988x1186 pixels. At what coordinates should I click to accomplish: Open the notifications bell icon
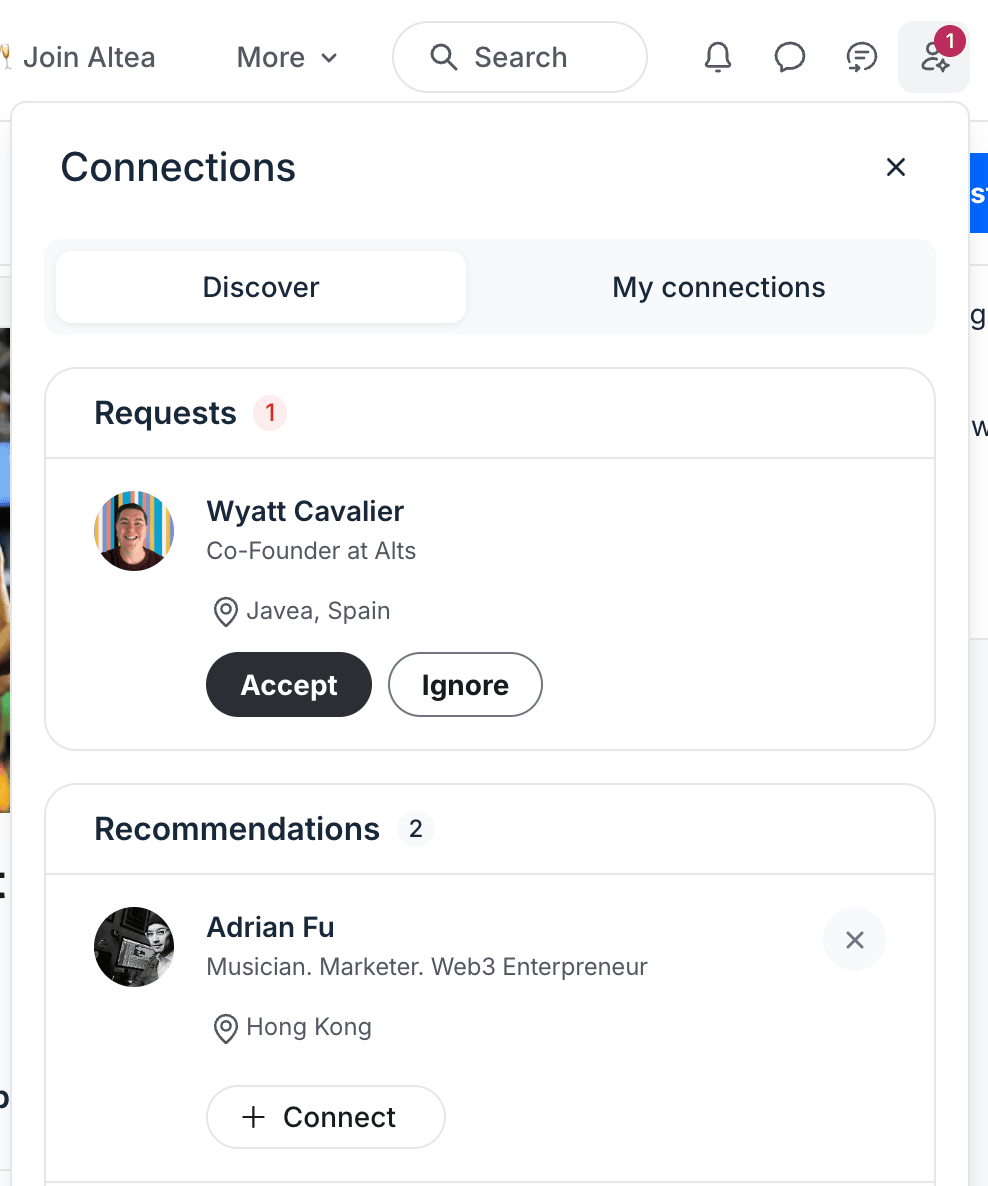717,57
